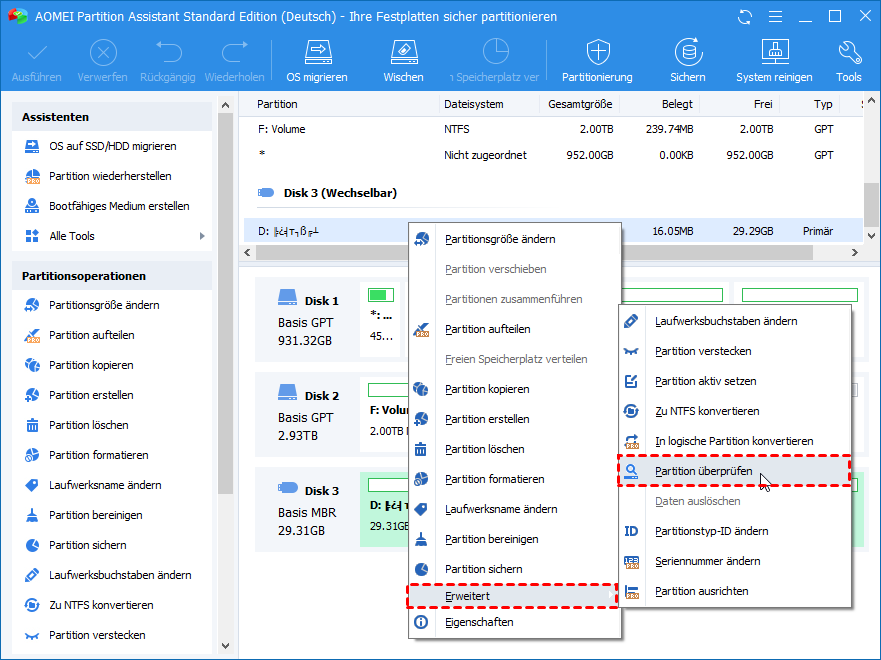Click sidebar Partition kopieren icon

point(32,365)
